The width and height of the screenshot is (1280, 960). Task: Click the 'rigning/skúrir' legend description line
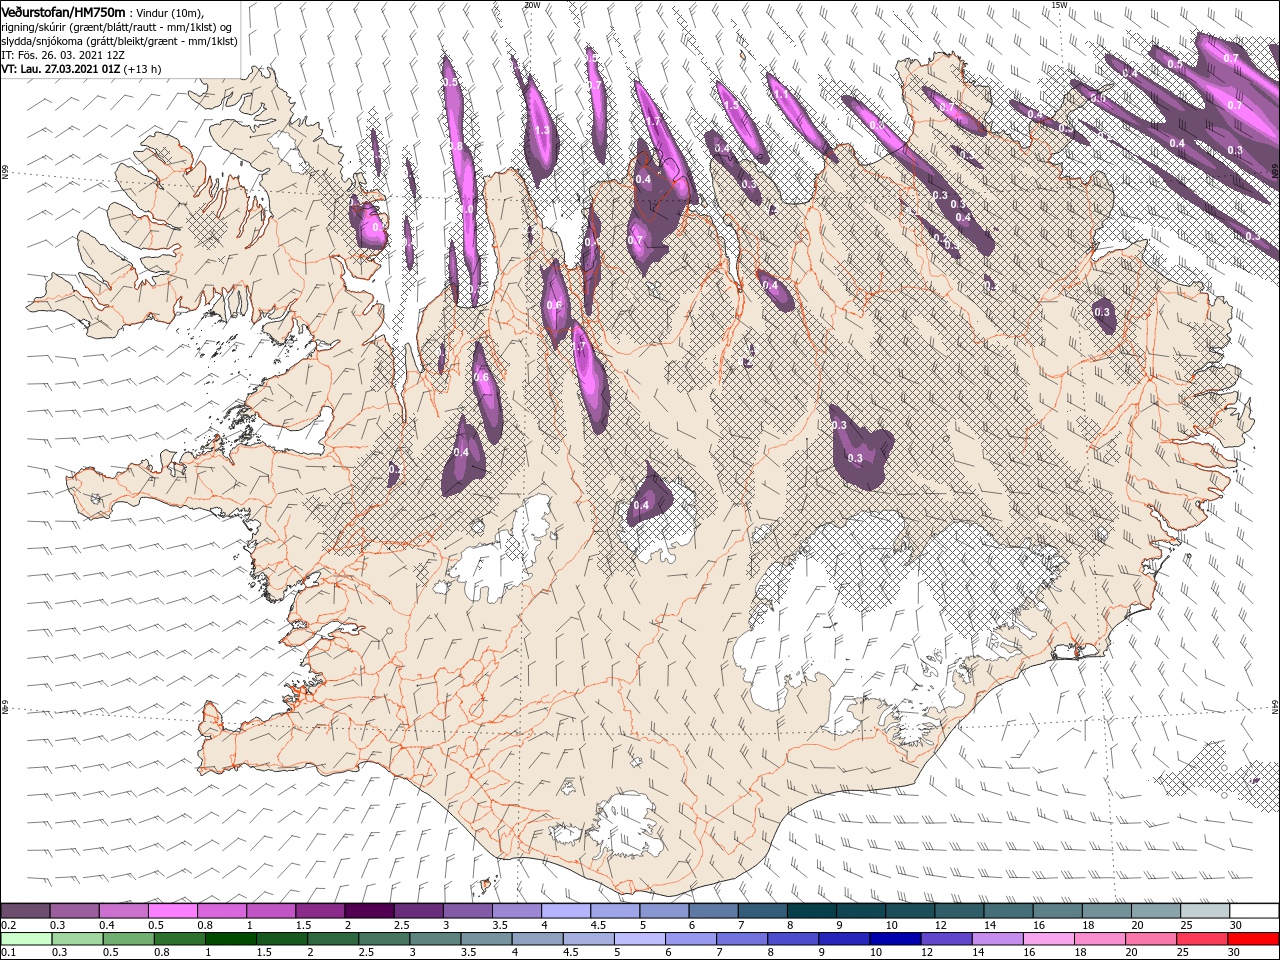117,26
